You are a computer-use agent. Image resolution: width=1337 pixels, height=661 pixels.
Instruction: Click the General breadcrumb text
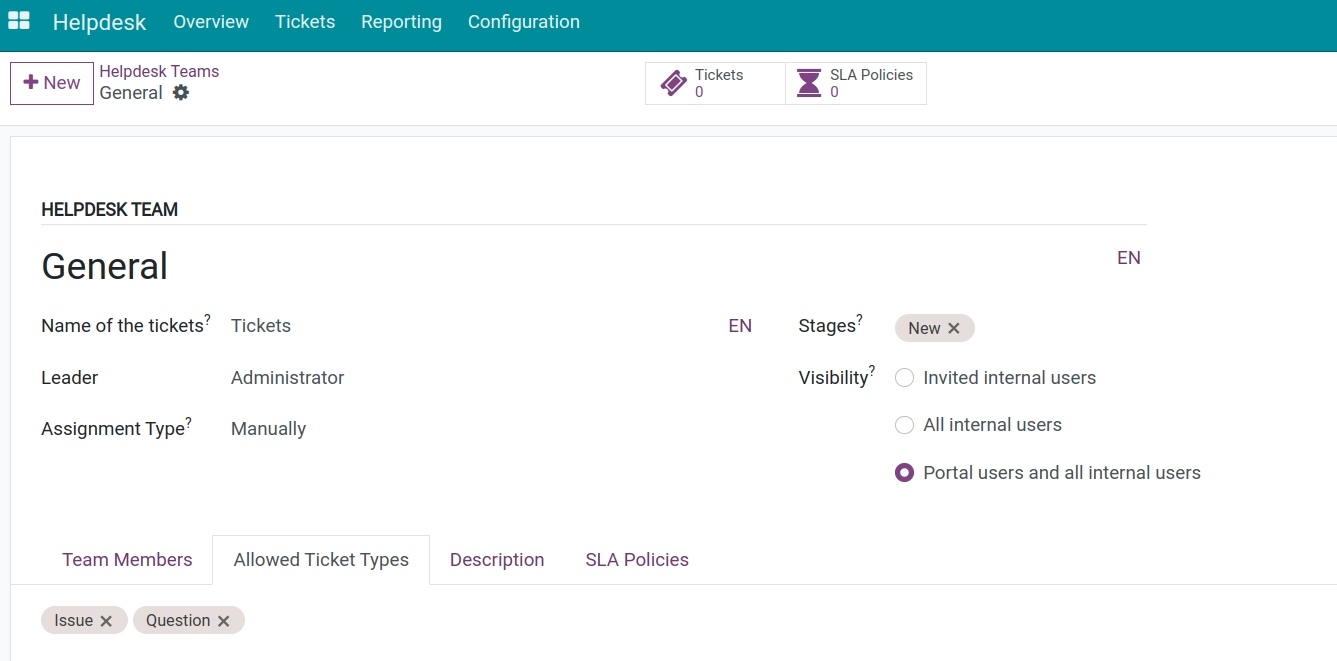tap(131, 93)
